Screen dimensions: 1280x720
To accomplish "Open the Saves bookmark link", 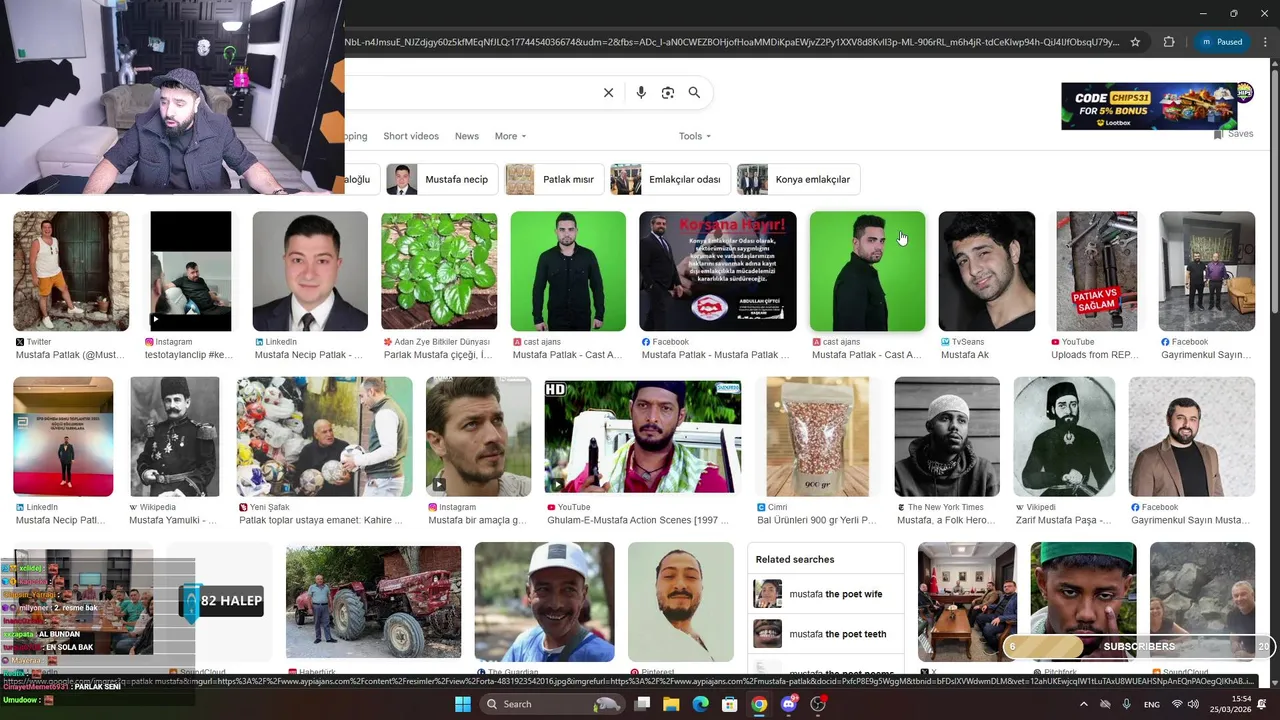I will pyautogui.click(x=1233, y=134).
